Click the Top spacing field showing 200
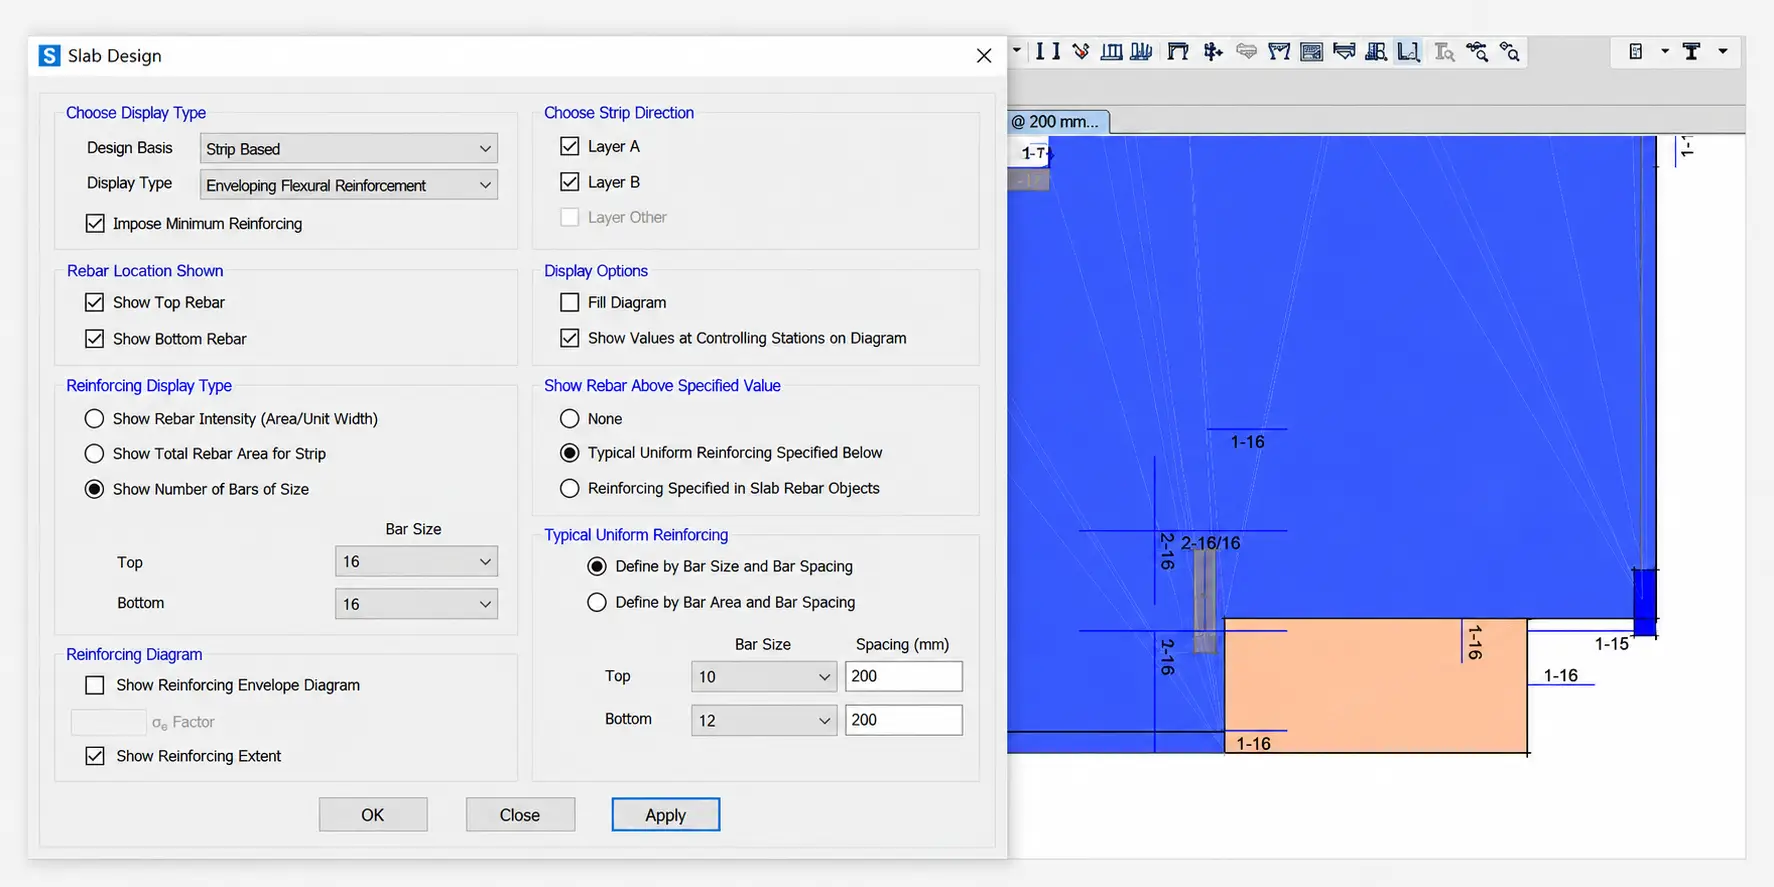This screenshot has width=1774, height=887. 904,676
